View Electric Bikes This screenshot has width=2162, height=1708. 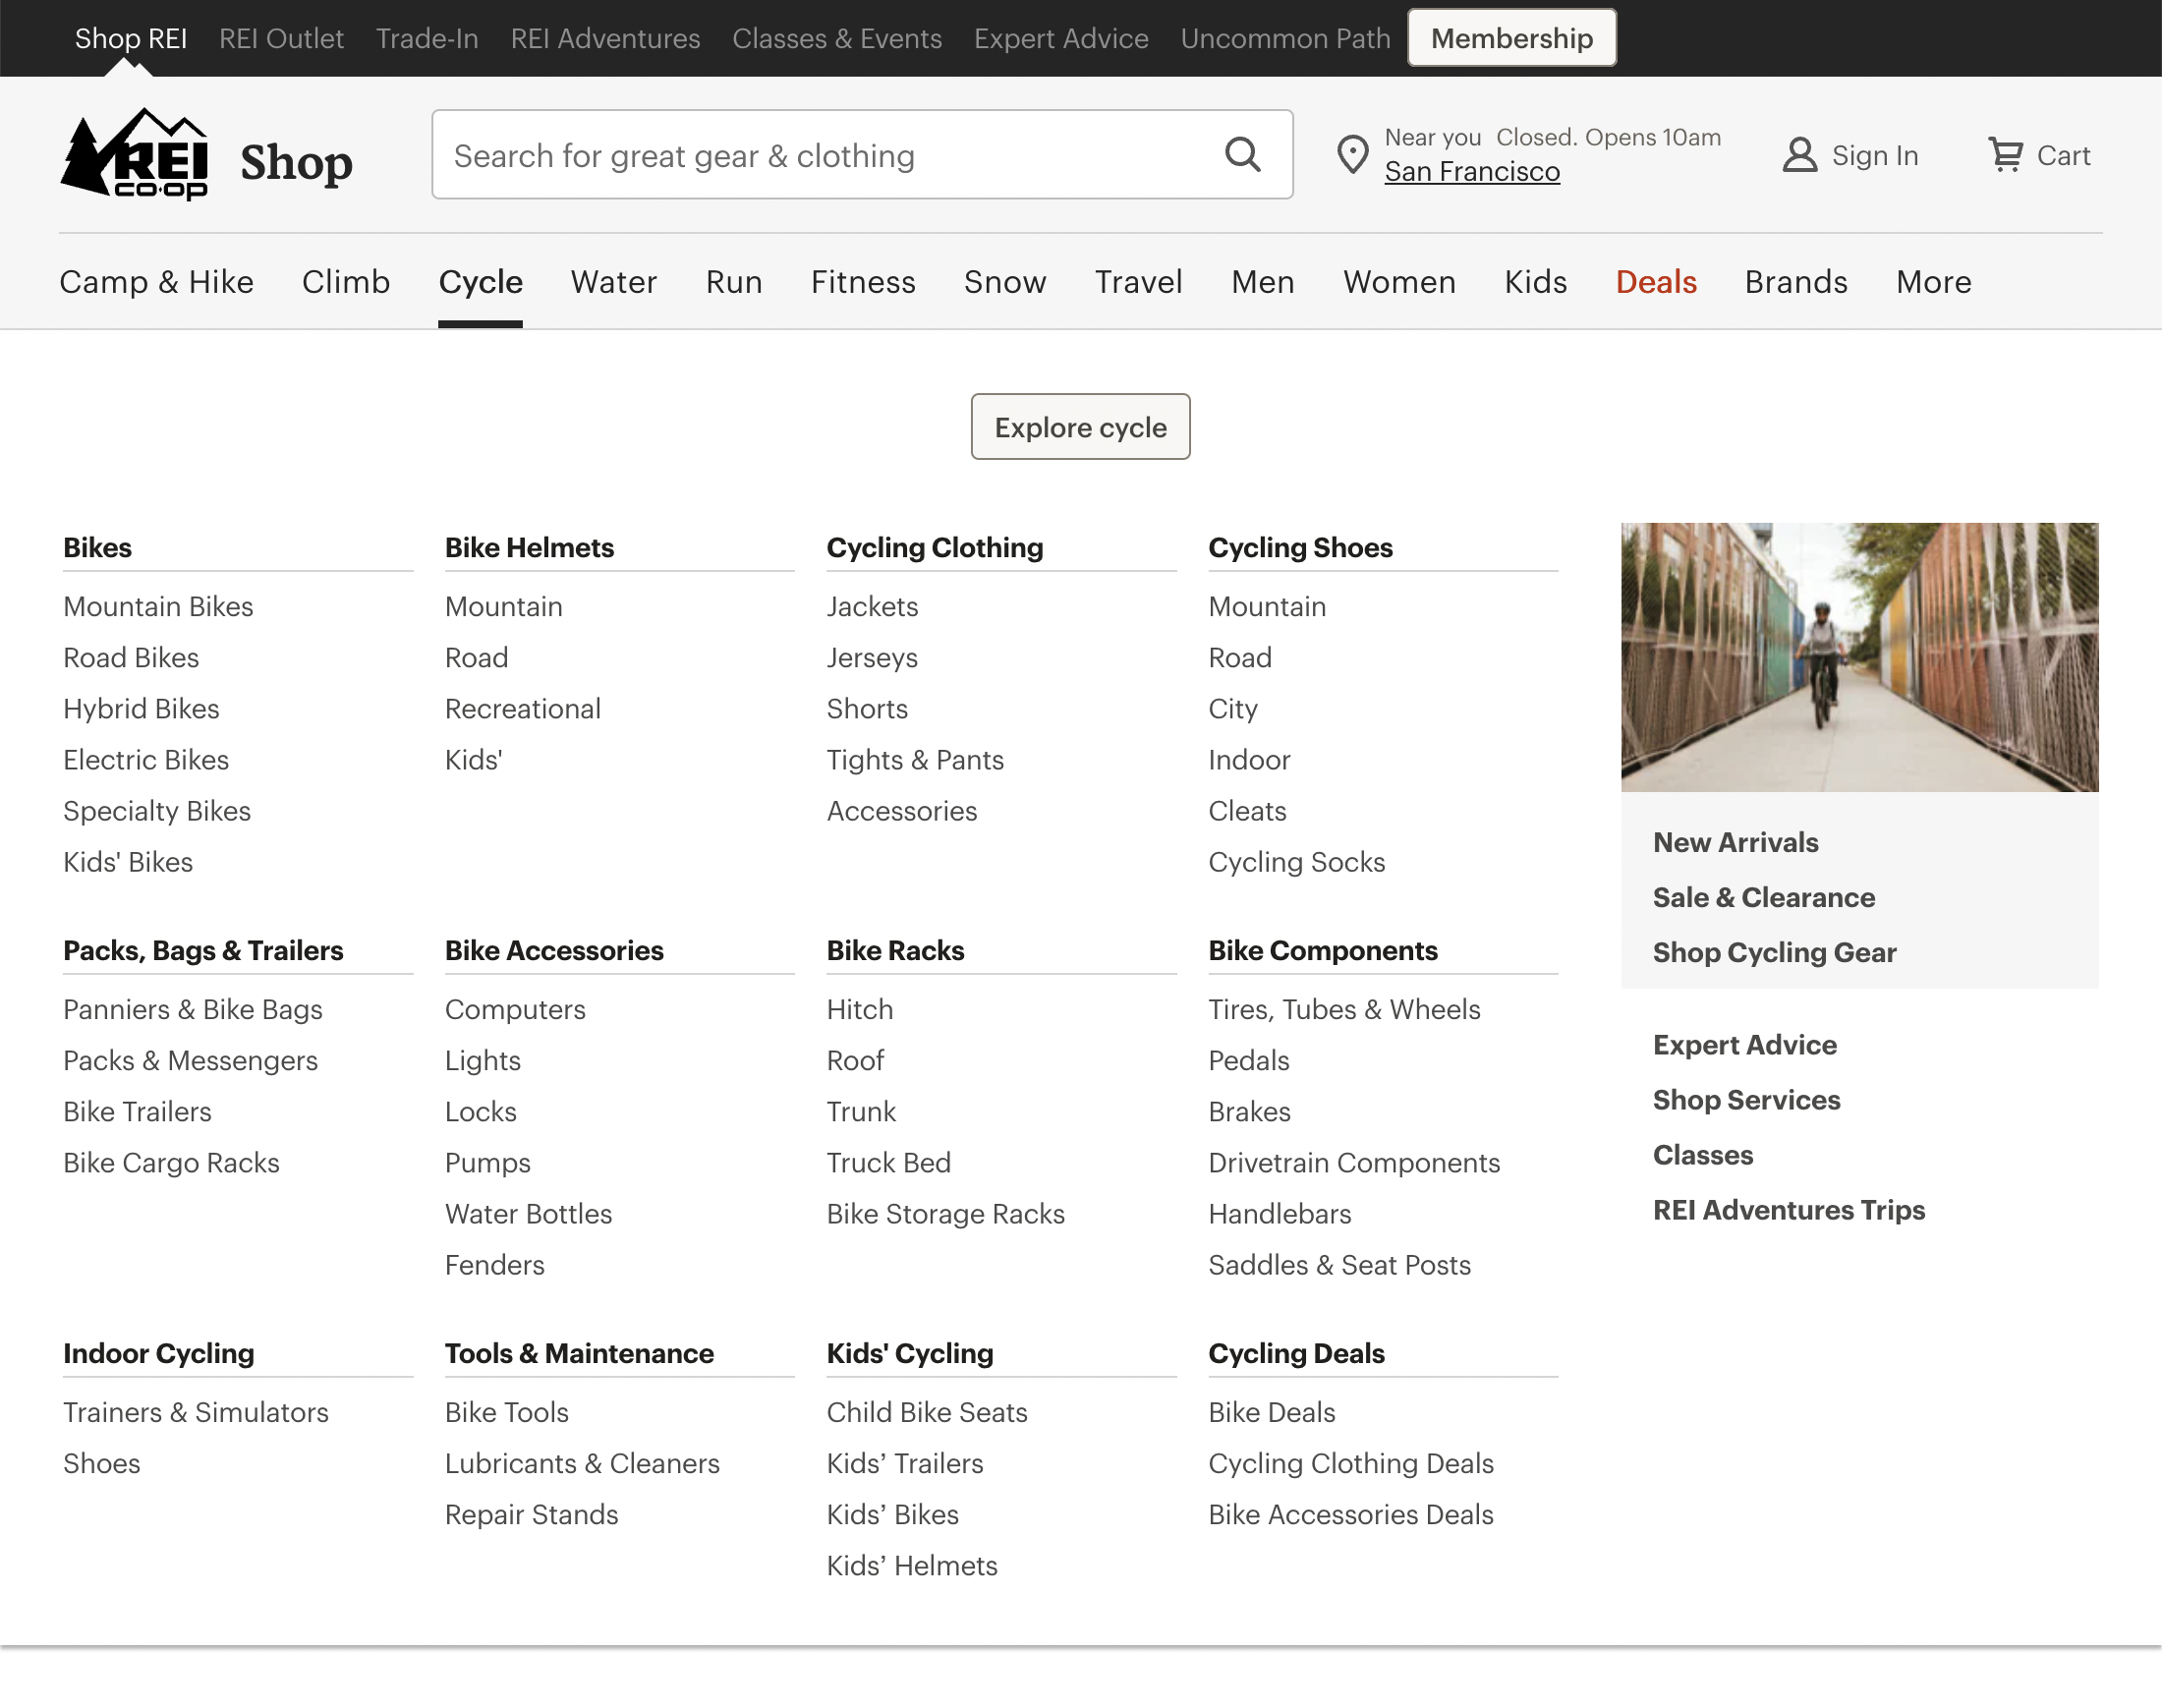[146, 760]
